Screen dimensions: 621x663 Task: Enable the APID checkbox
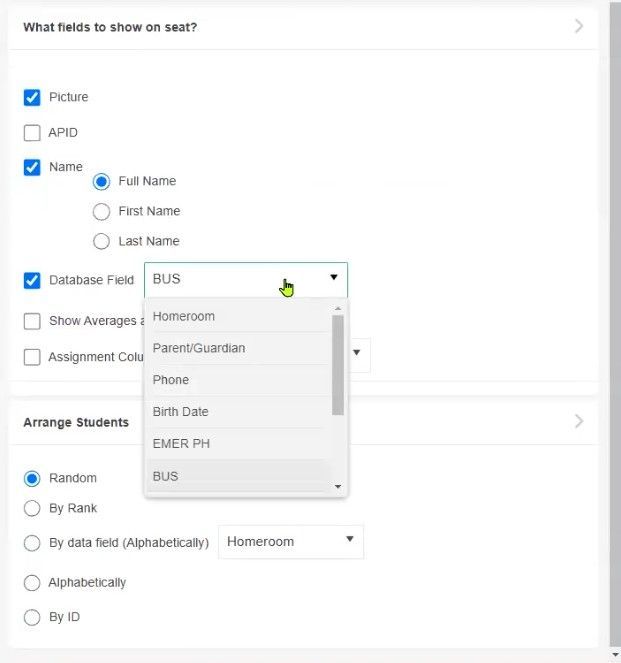click(32, 133)
